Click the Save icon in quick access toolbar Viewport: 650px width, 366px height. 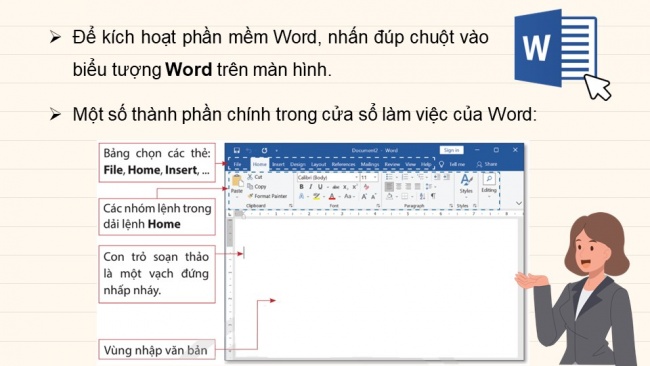pos(237,150)
